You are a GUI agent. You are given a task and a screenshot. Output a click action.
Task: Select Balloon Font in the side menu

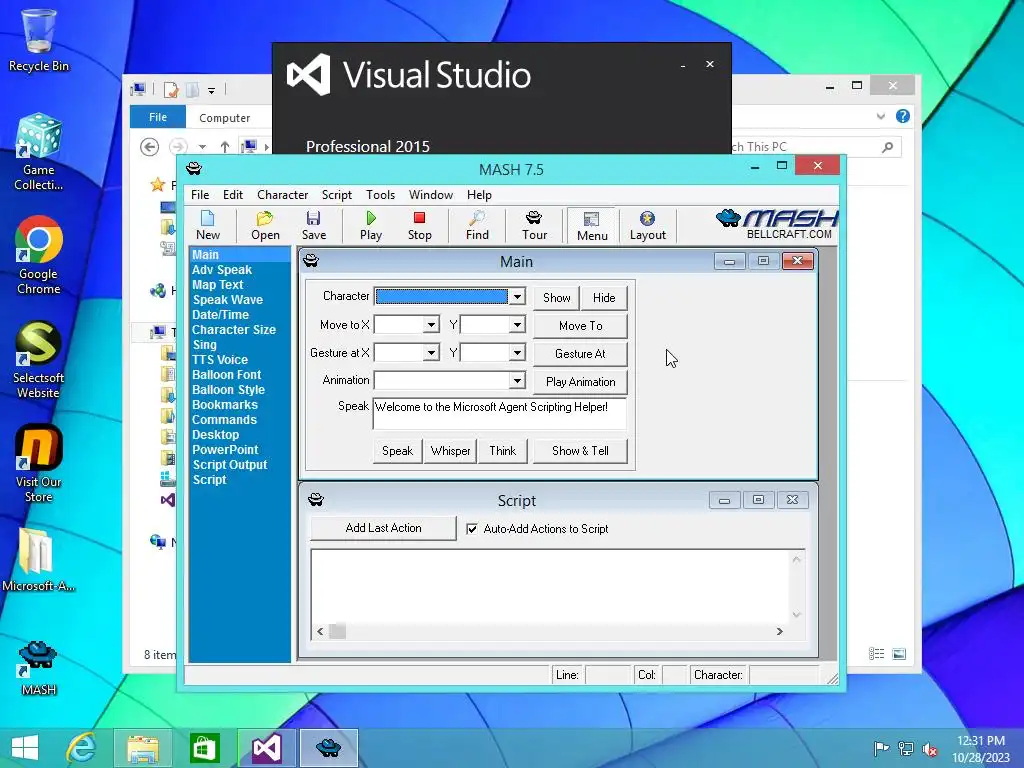227,375
